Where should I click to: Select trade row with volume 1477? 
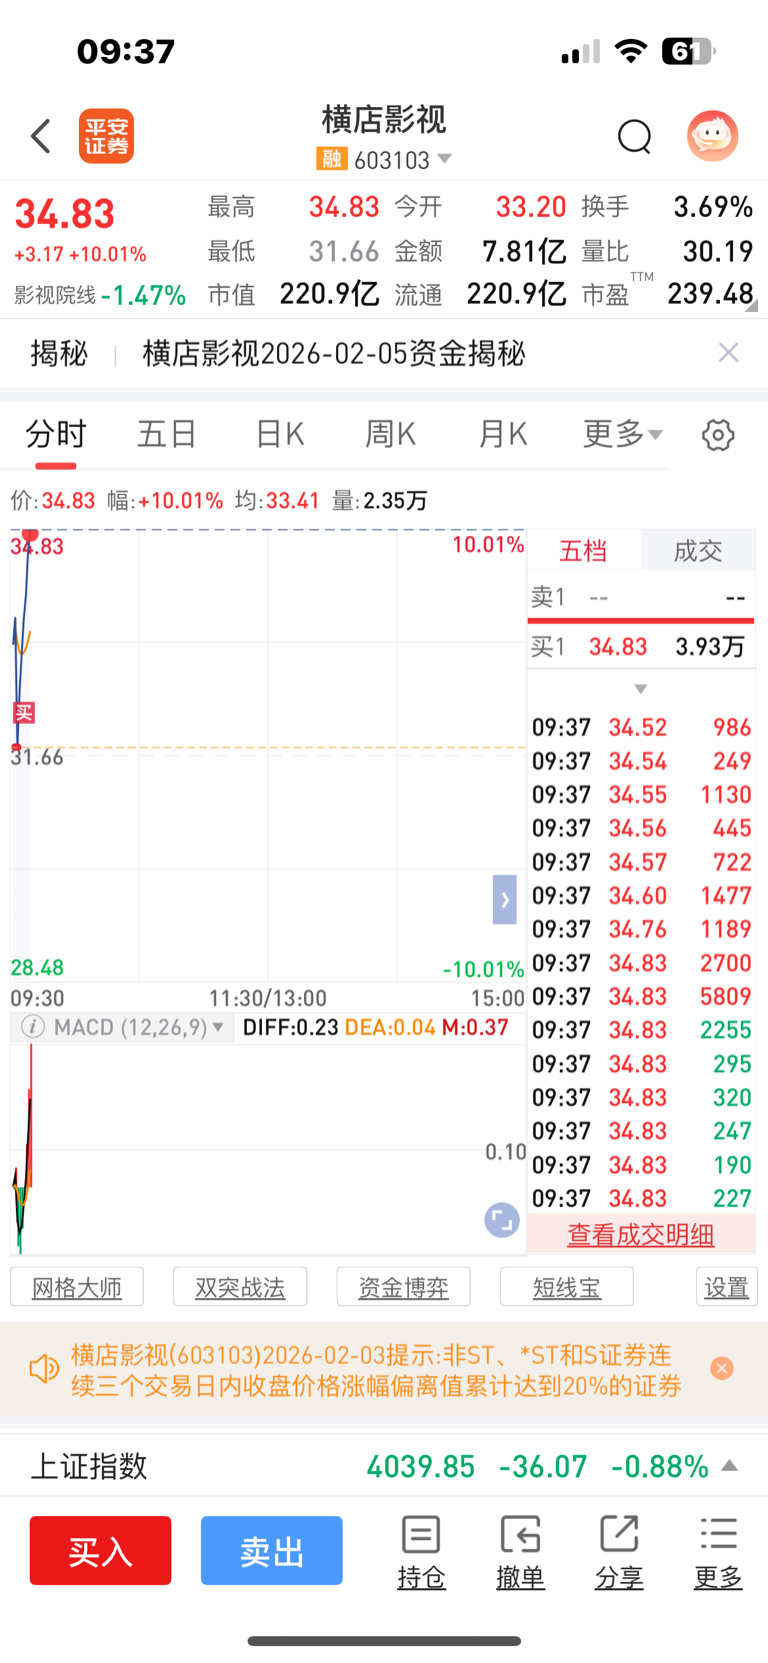(x=641, y=895)
